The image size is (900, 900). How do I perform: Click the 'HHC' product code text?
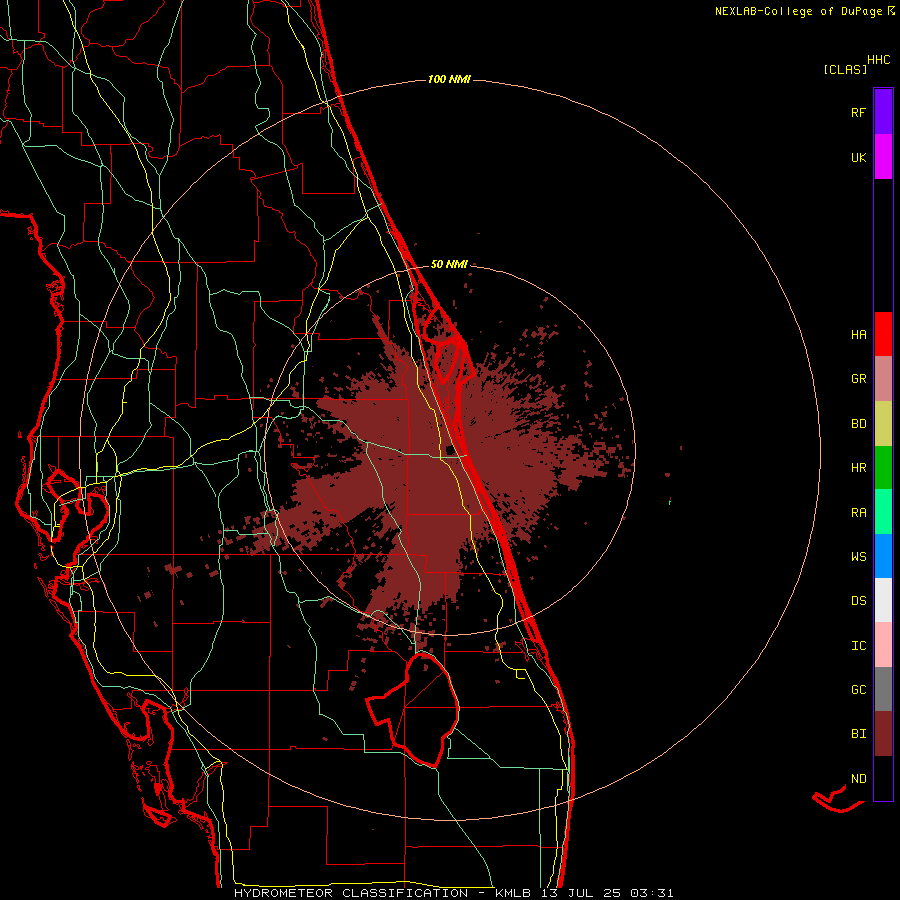pyautogui.click(x=879, y=60)
